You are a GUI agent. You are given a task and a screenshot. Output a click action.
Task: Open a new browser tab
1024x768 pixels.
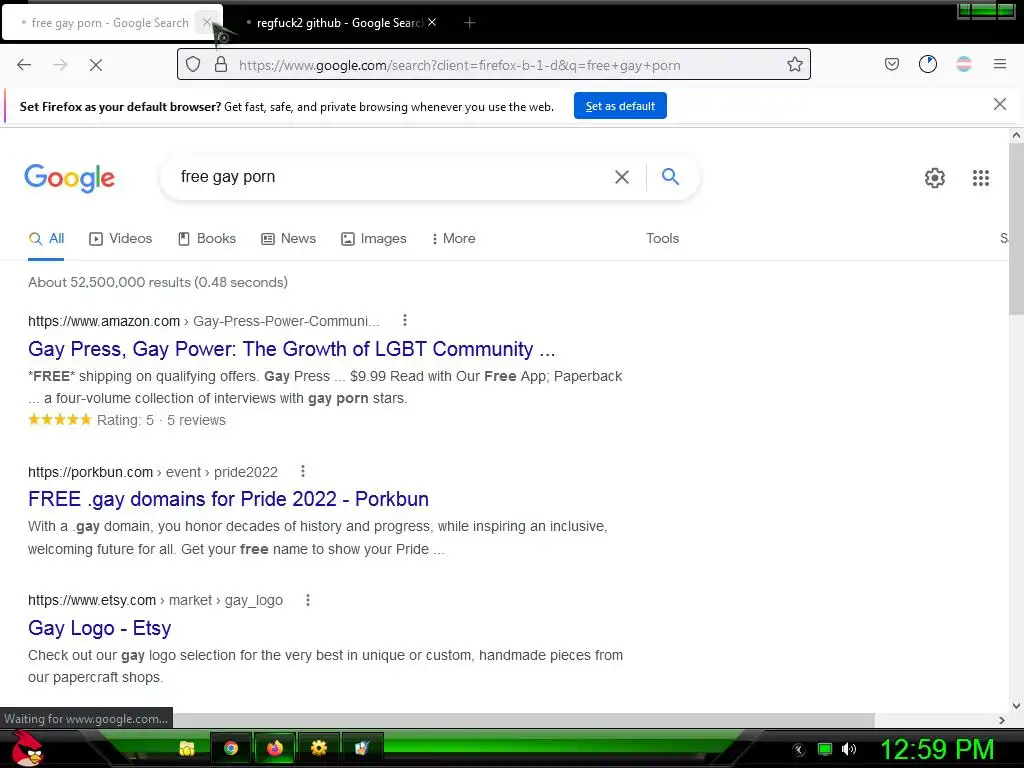pyautogui.click(x=470, y=23)
